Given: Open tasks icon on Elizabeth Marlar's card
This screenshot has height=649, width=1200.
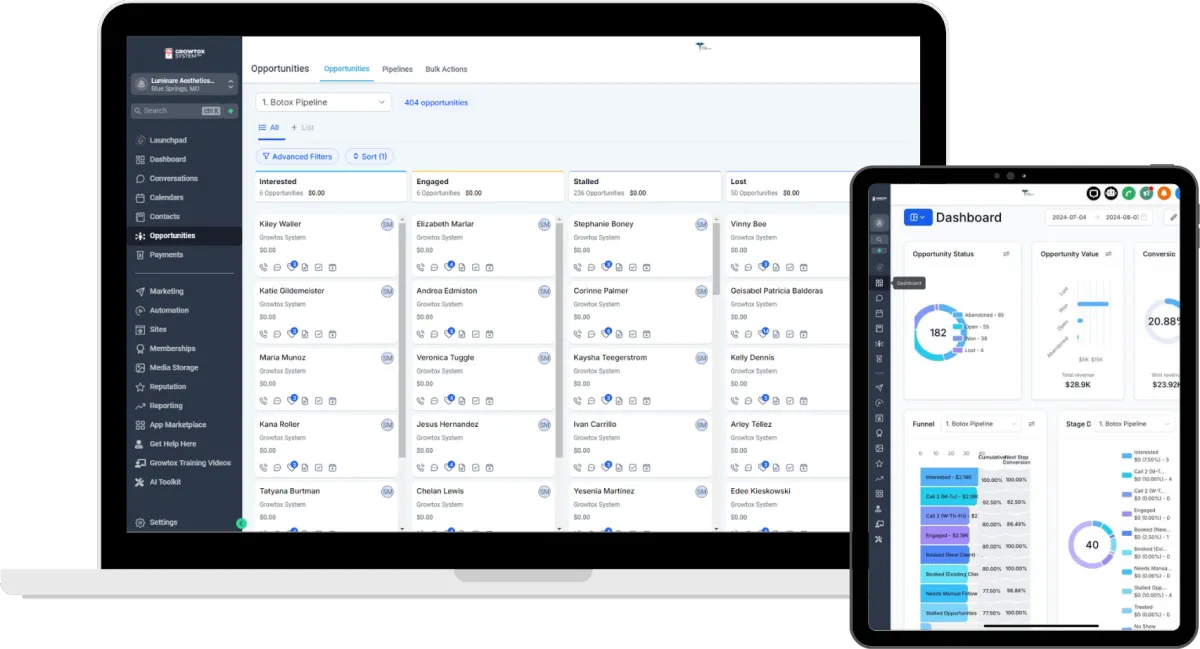Looking at the screenshot, I should [x=476, y=267].
